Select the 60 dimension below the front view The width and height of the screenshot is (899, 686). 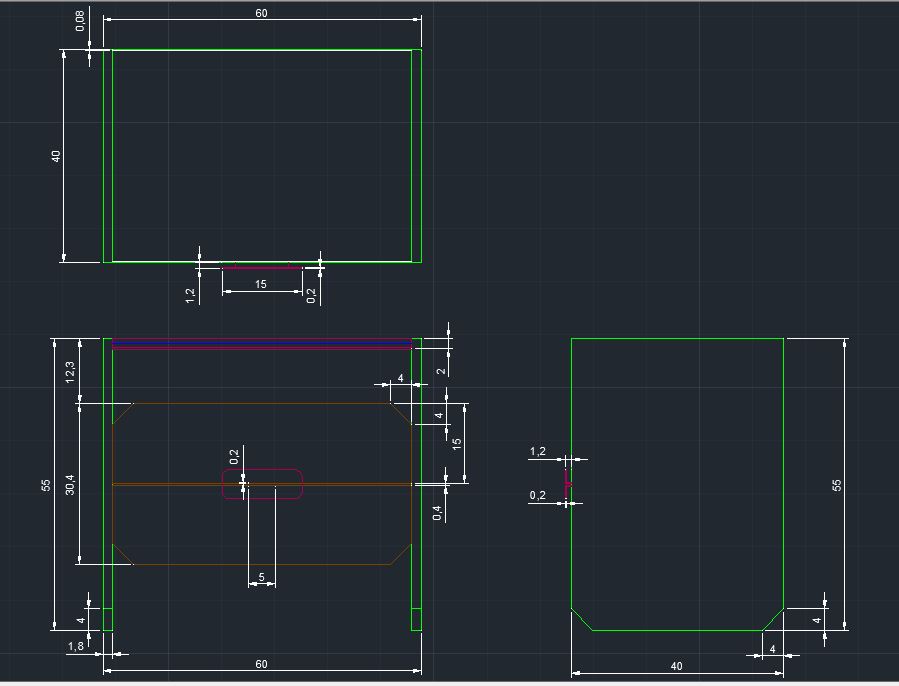[x=261, y=664]
